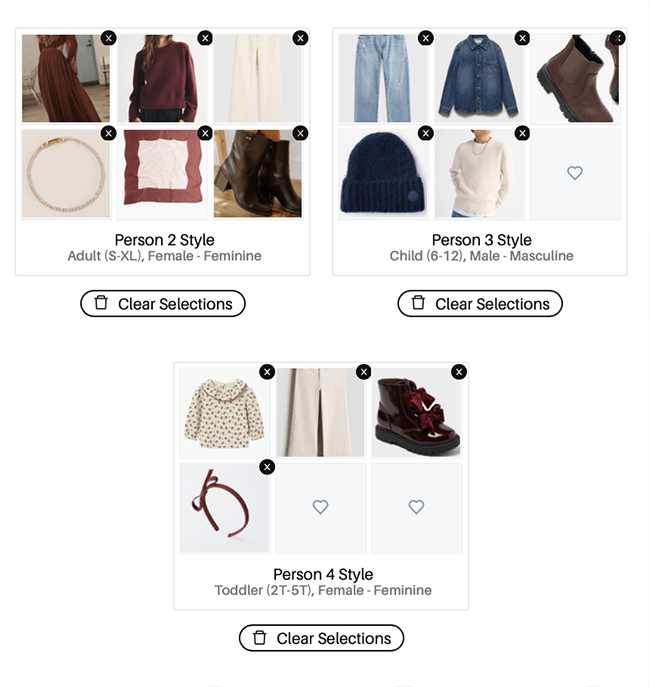Click the last empty heart slot in Person 4
The height and width of the screenshot is (687, 650).
(x=417, y=507)
